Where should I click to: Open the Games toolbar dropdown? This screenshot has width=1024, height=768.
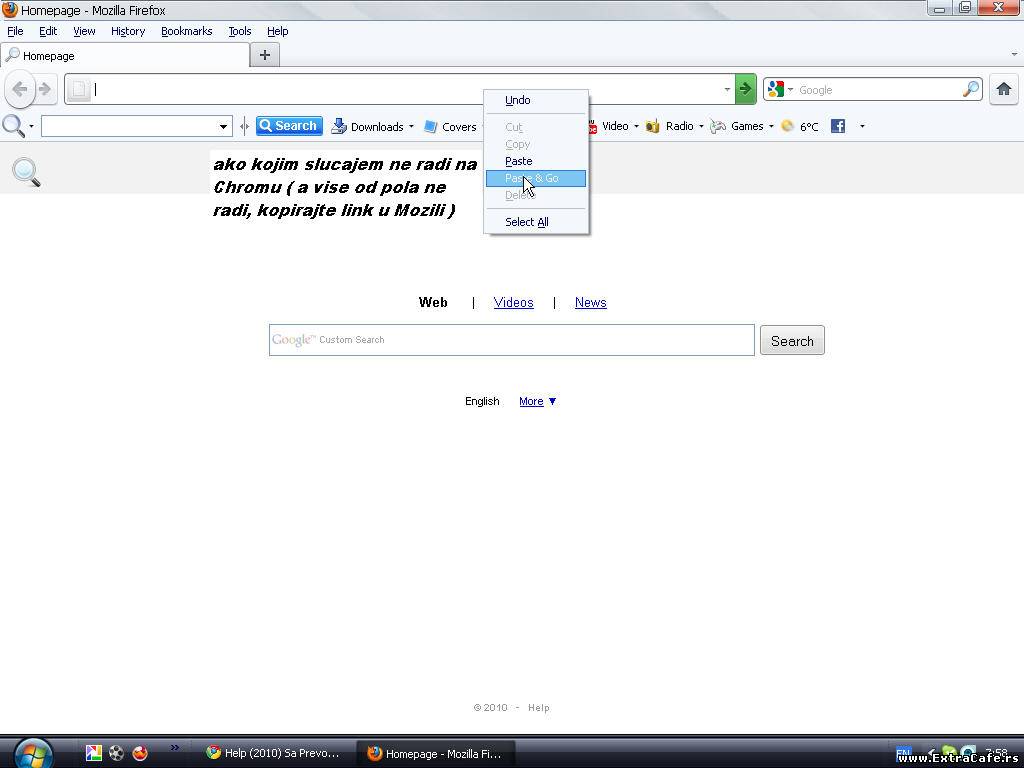pyautogui.click(x=771, y=127)
